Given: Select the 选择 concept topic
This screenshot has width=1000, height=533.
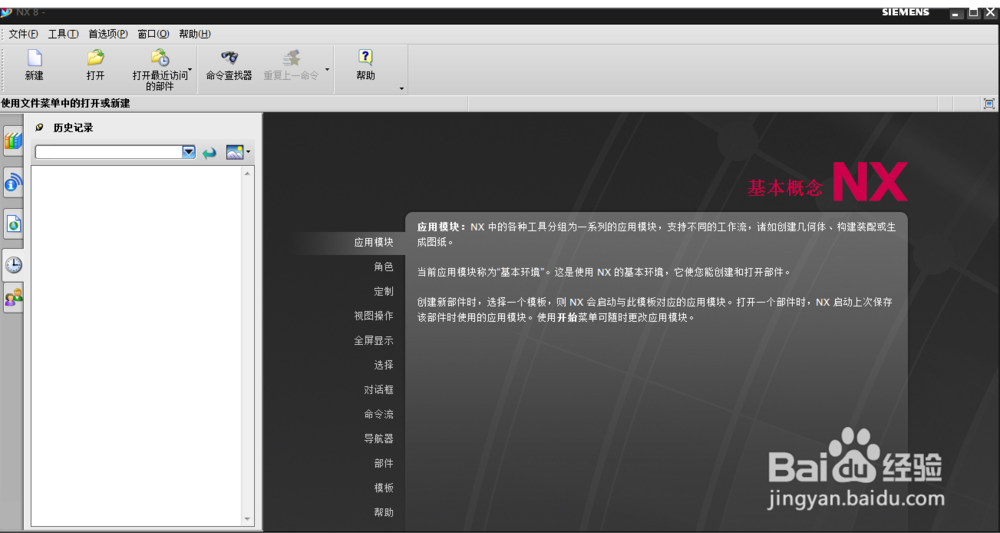Looking at the screenshot, I should [384, 365].
